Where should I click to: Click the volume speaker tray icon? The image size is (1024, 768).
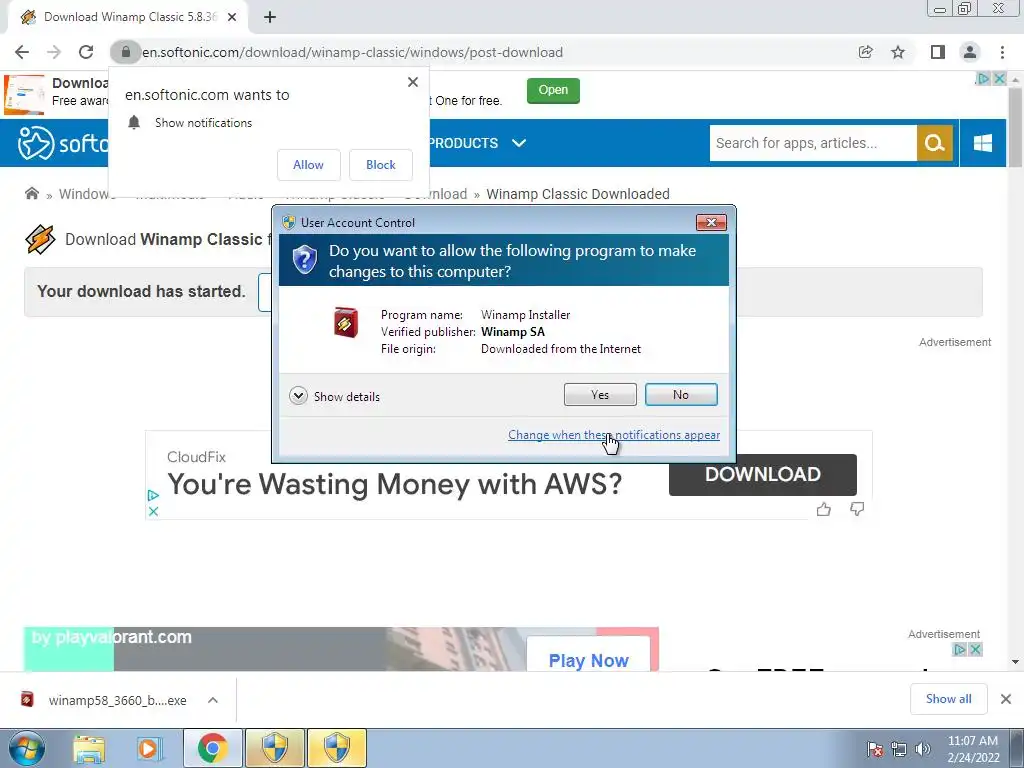click(x=923, y=749)
